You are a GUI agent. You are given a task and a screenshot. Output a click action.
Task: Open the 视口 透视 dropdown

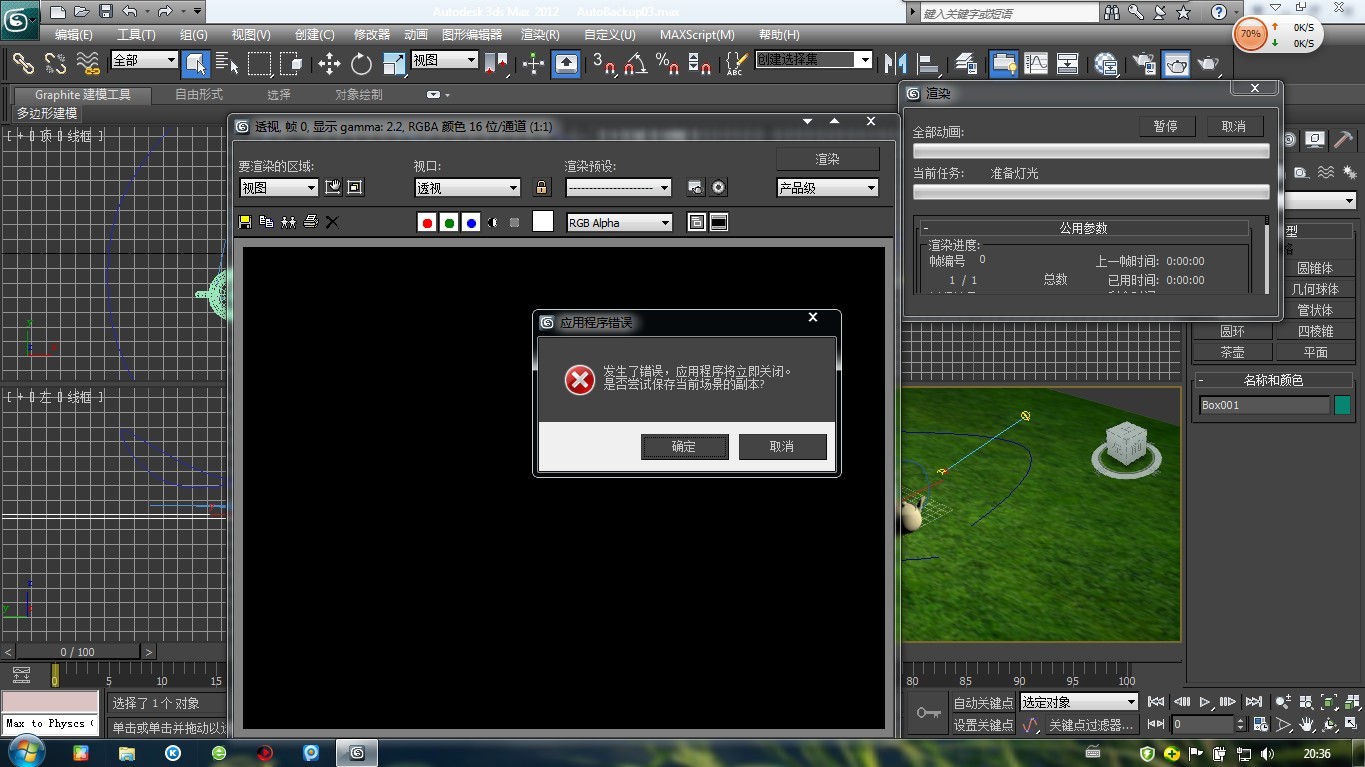[x=468, y=188]
